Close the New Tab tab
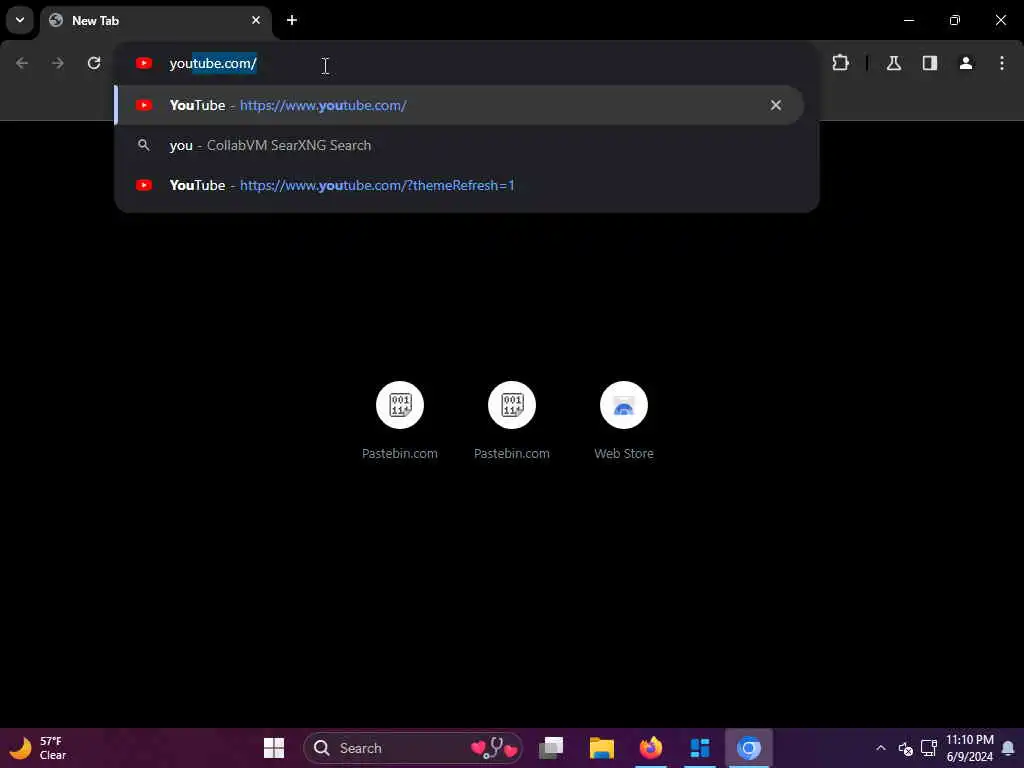Screen dimensions: 1024x768 (x=256, y=20)
